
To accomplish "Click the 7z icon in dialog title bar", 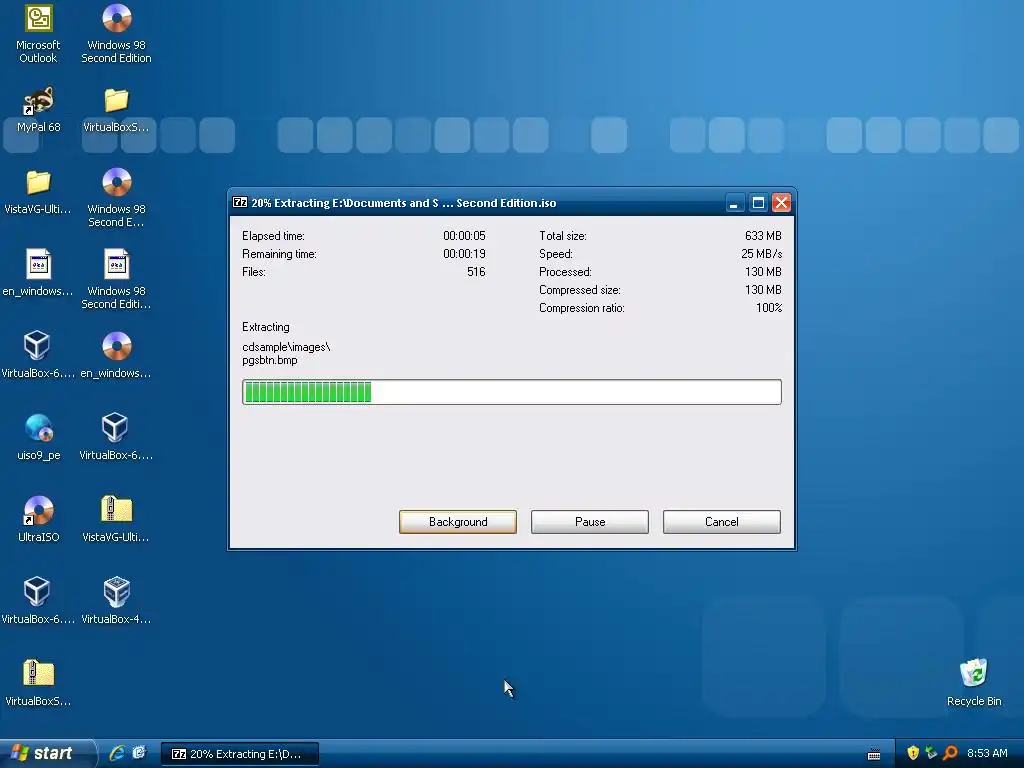I will click(x=240, y=202).
